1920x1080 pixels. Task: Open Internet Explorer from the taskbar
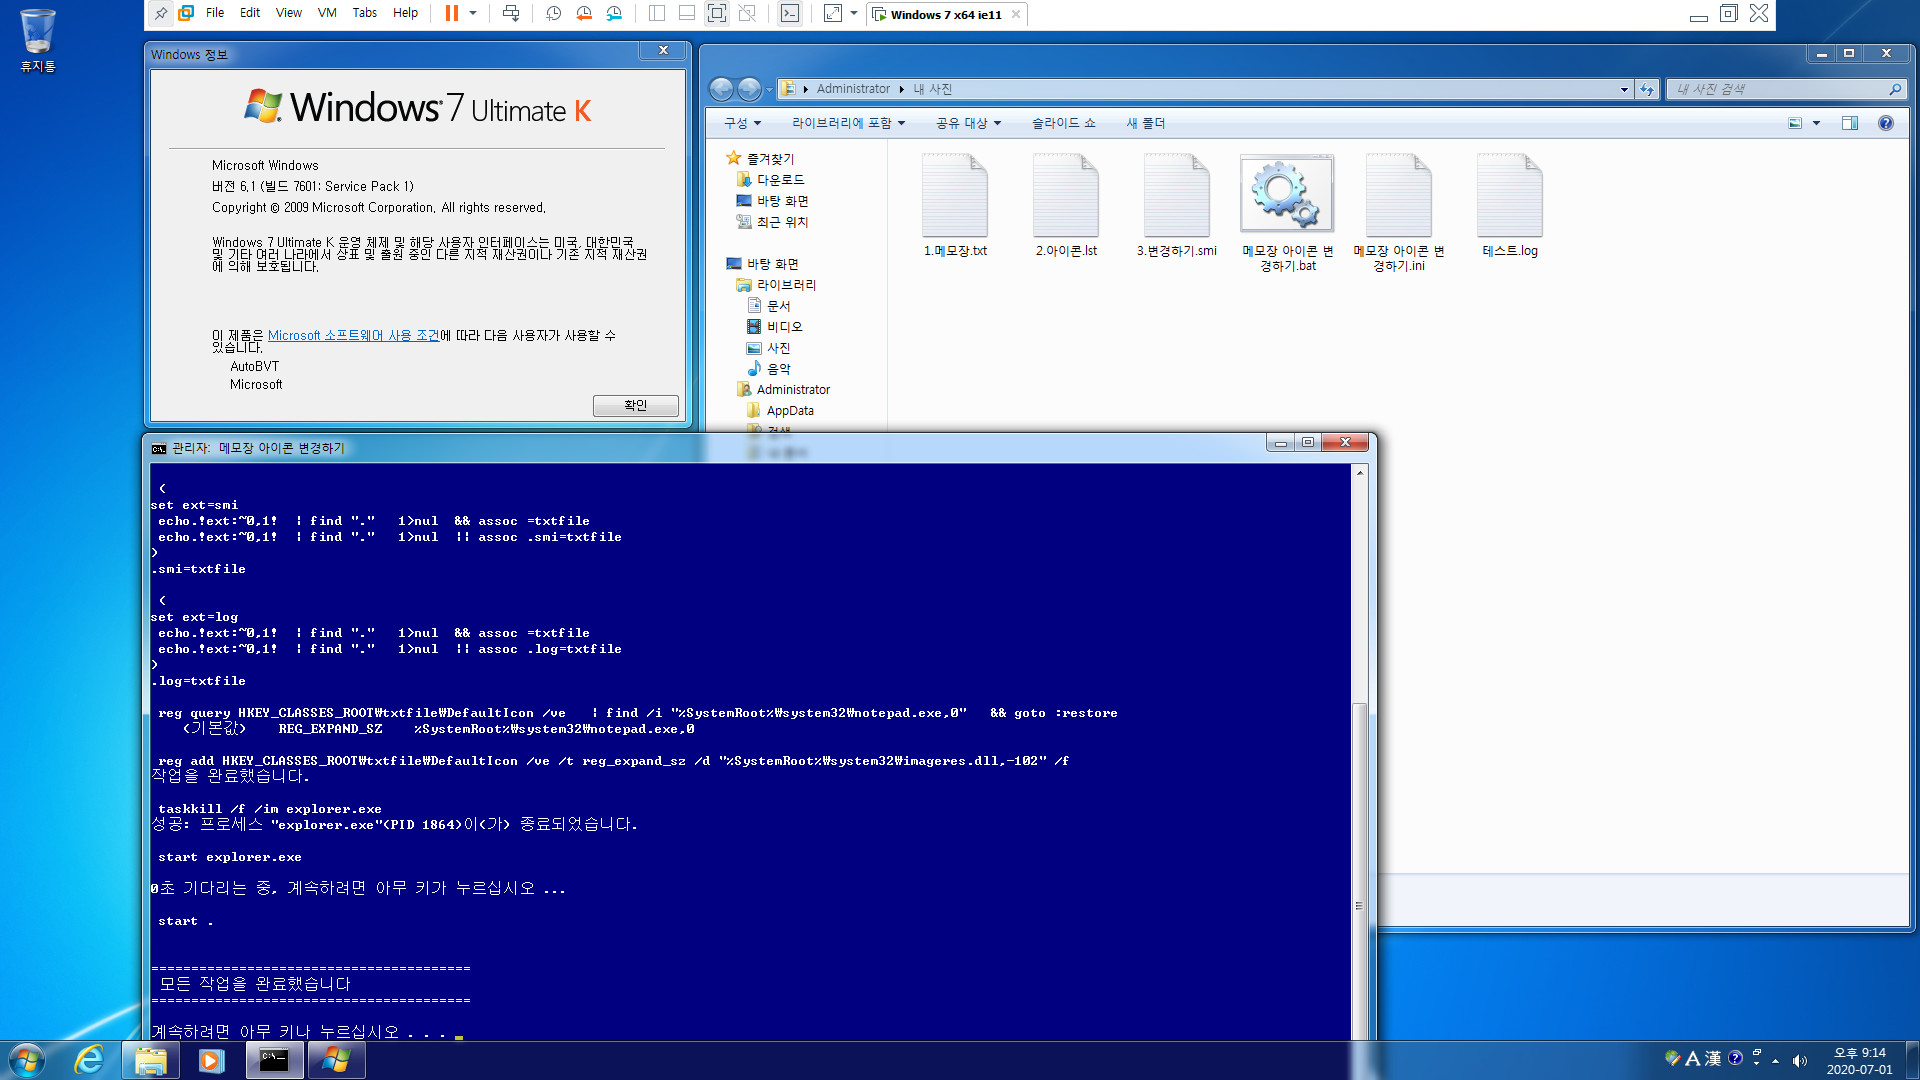(x=89, y=1060)
